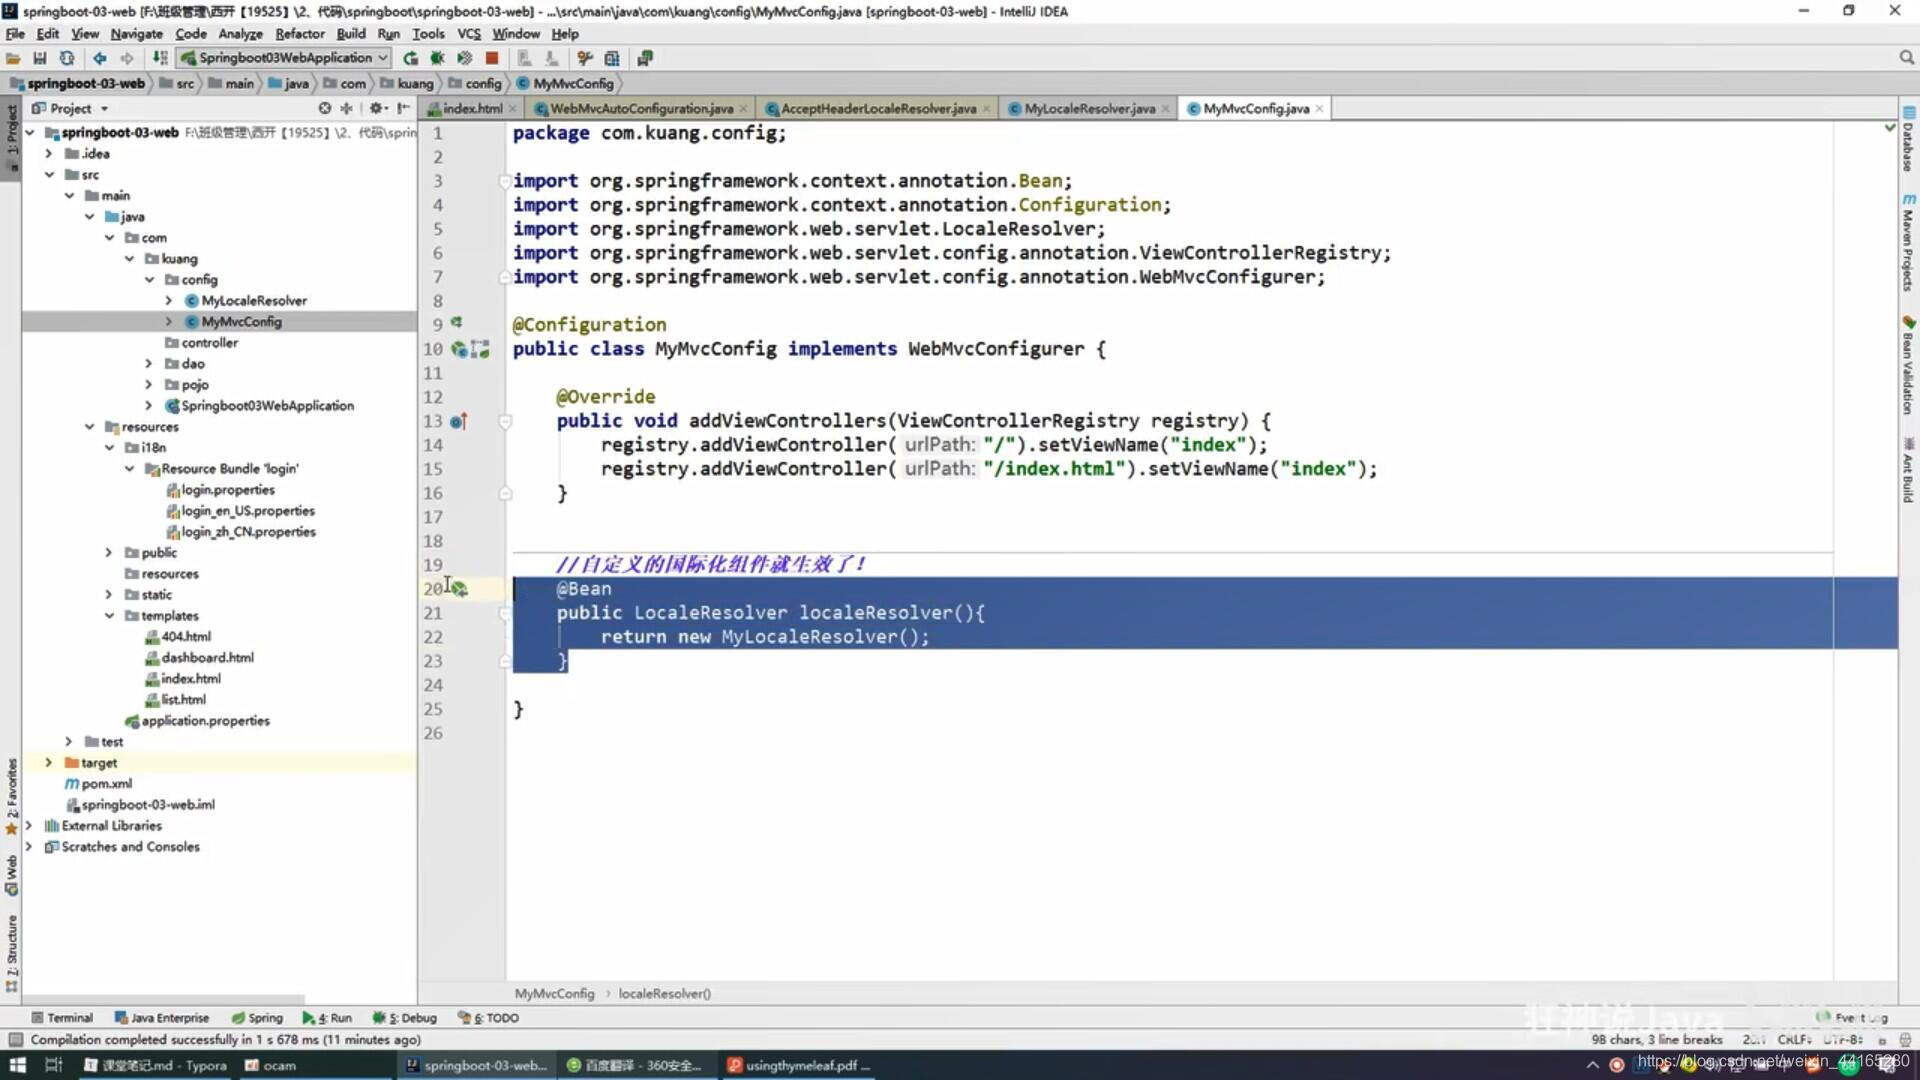Expand the MyLocaleResolver class node
The width and height of the screenshot is (1920, 1080).
point(169,300)
